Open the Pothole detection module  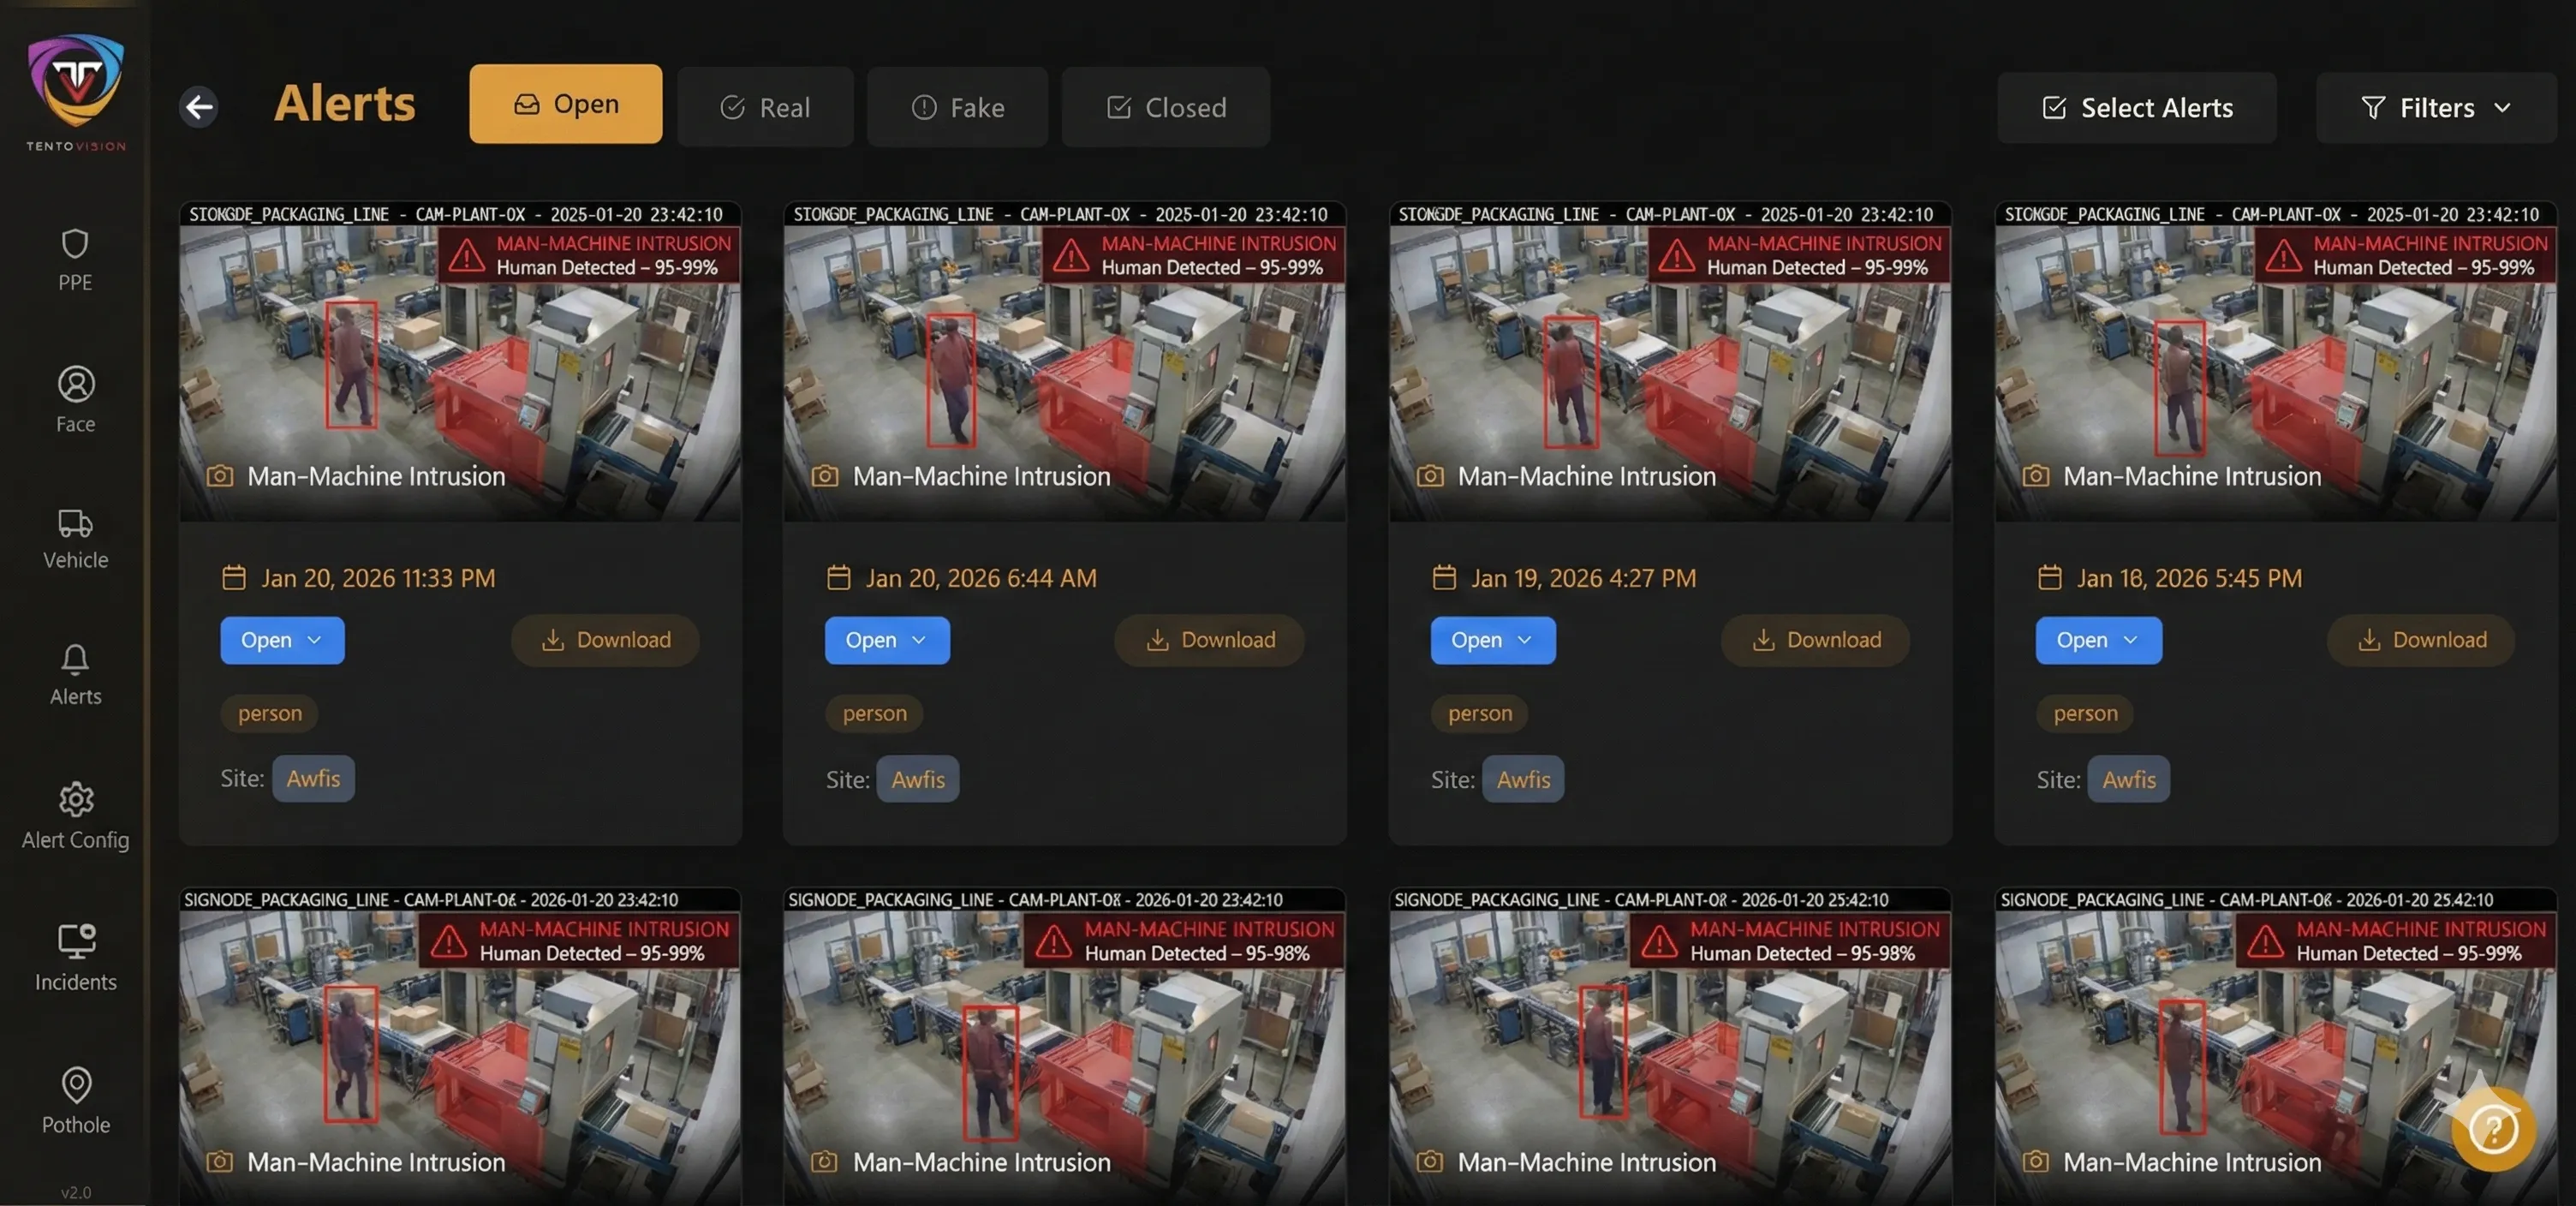pos(75,1100)
